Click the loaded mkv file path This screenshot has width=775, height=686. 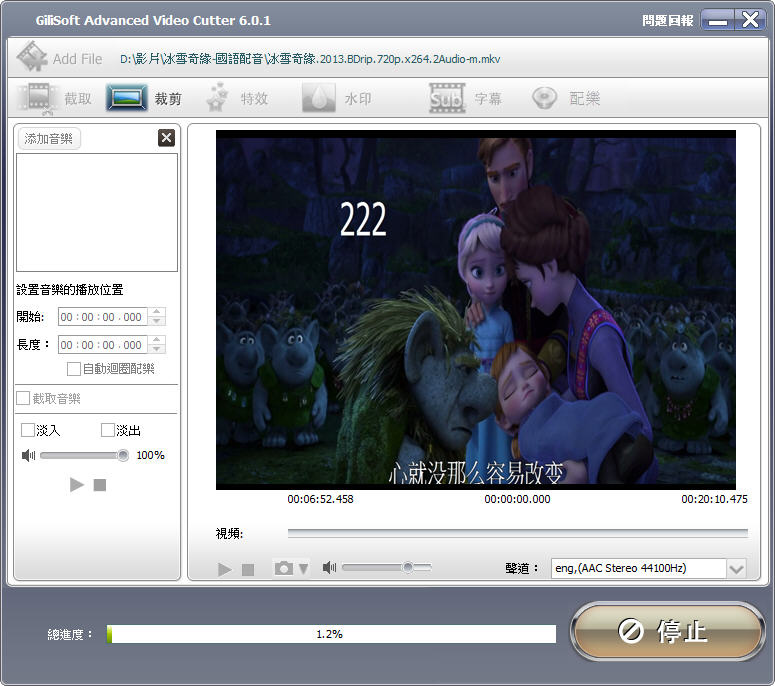(x=310, y=59)
